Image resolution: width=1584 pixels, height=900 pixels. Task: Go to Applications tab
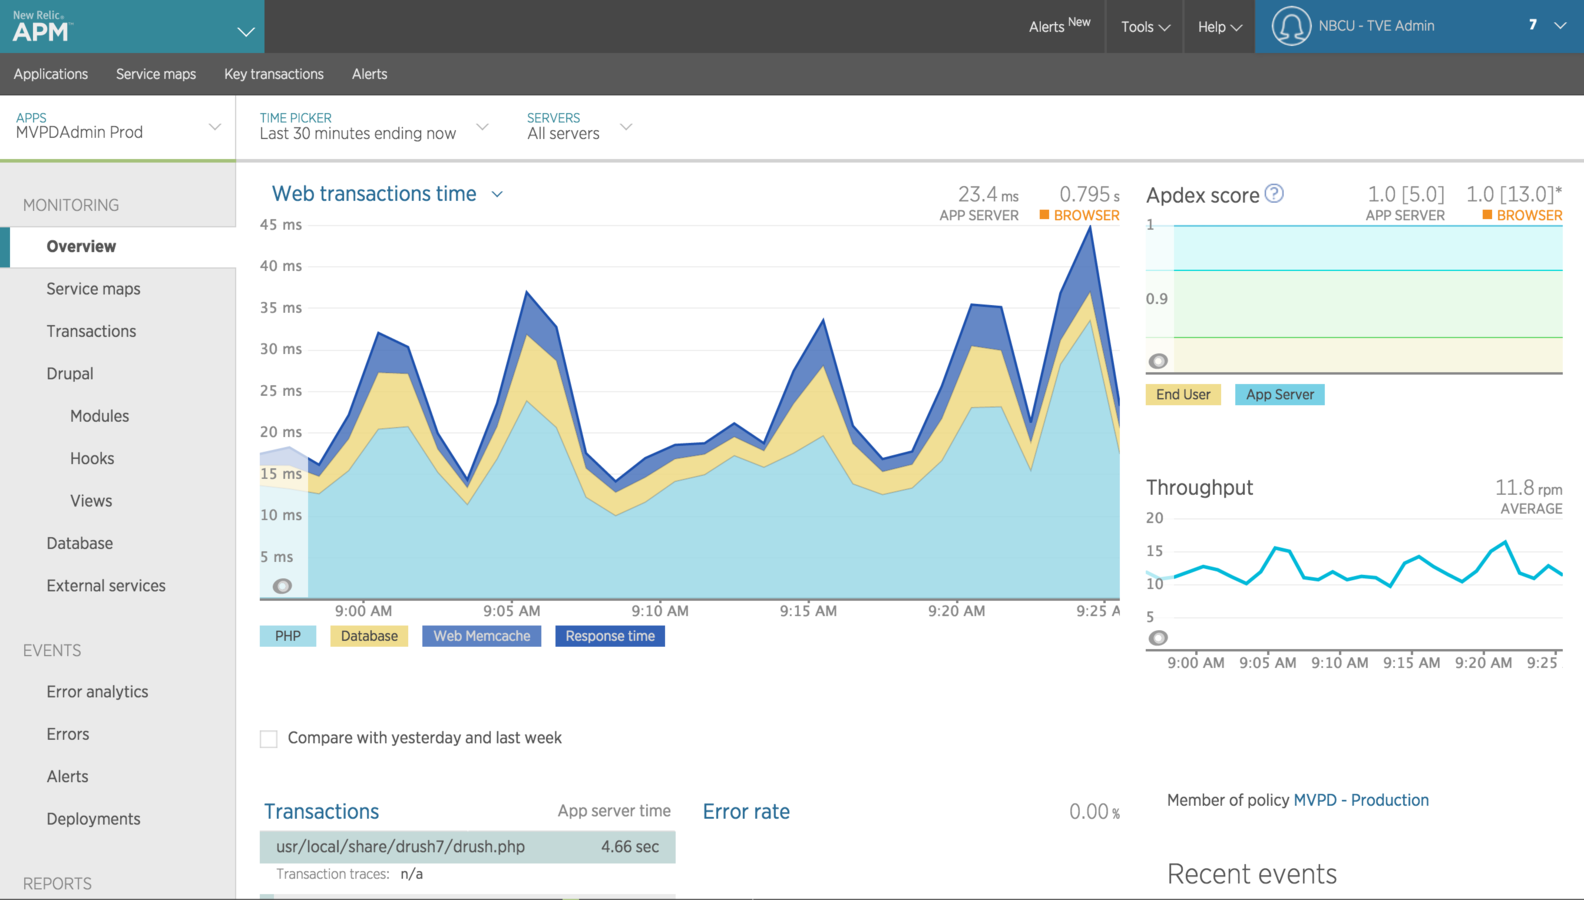tap(51, 74)
